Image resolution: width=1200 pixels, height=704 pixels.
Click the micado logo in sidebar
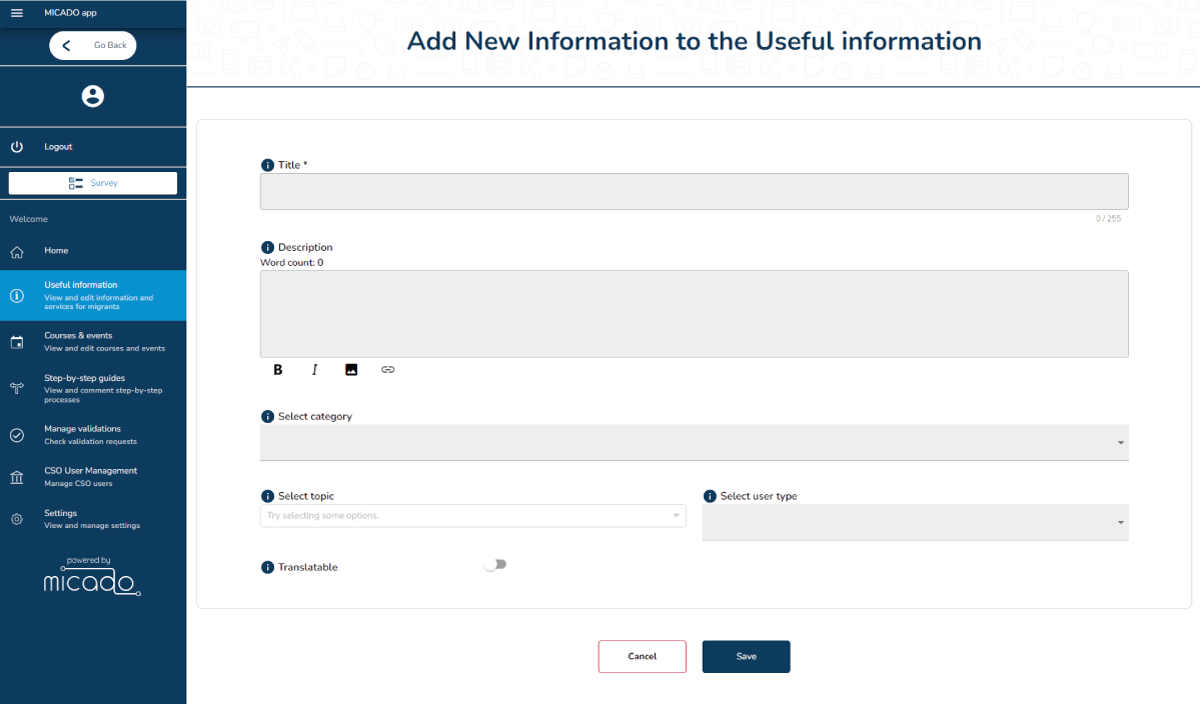91,577
